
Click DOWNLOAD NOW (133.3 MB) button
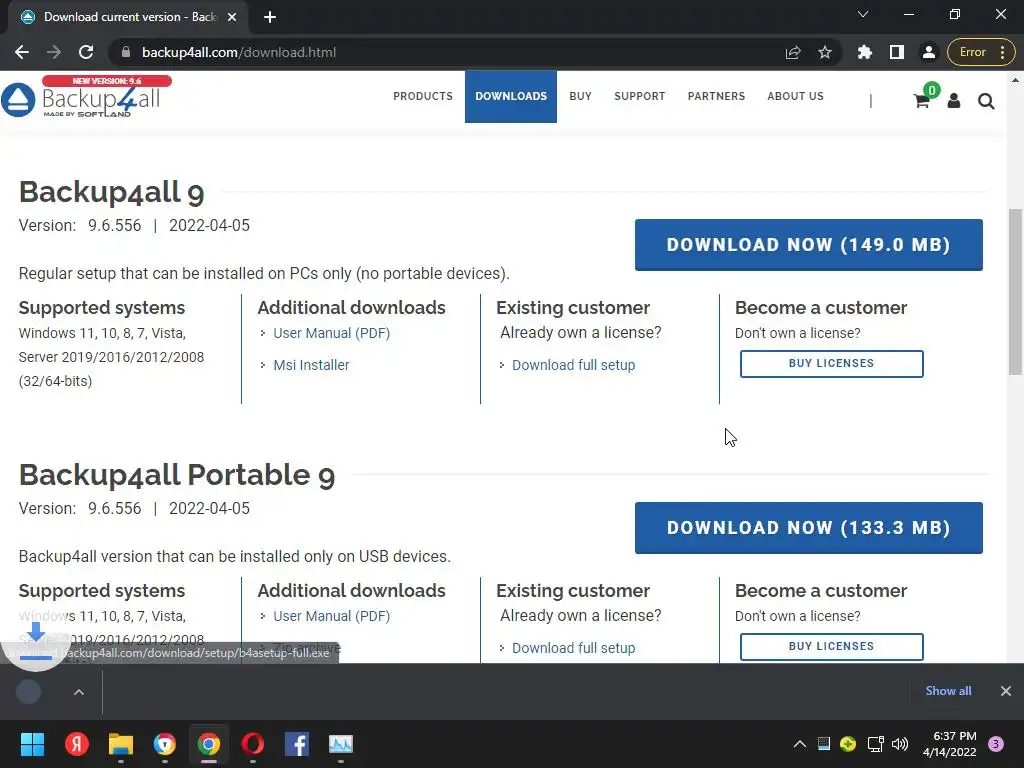click(x=808, y=528)
